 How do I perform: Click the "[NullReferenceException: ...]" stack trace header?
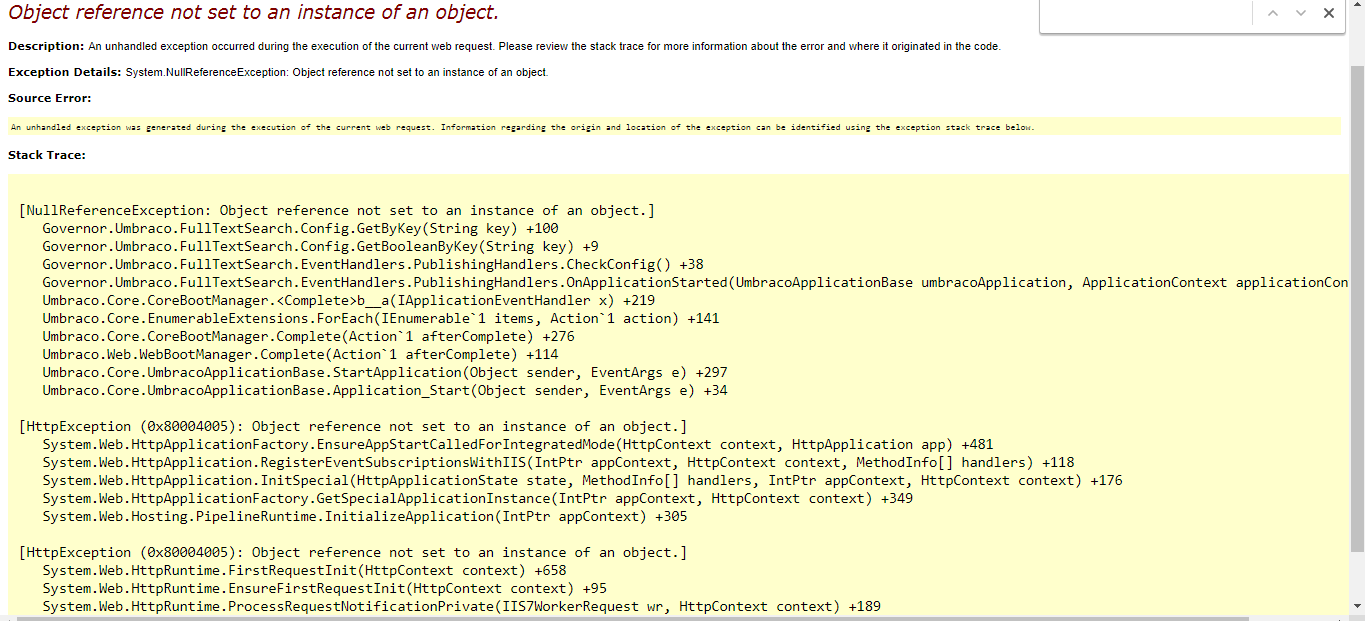click(x=337, y=210)
